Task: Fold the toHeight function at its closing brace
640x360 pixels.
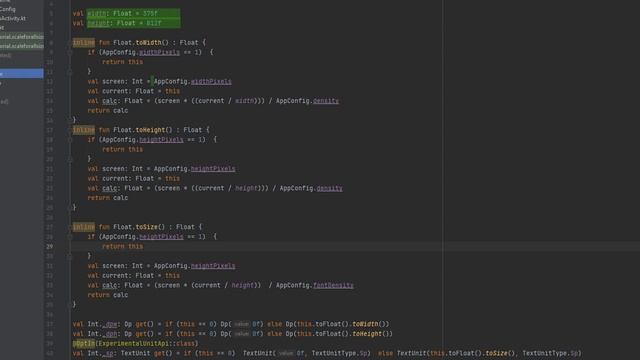Action: (x=70, y=208)
